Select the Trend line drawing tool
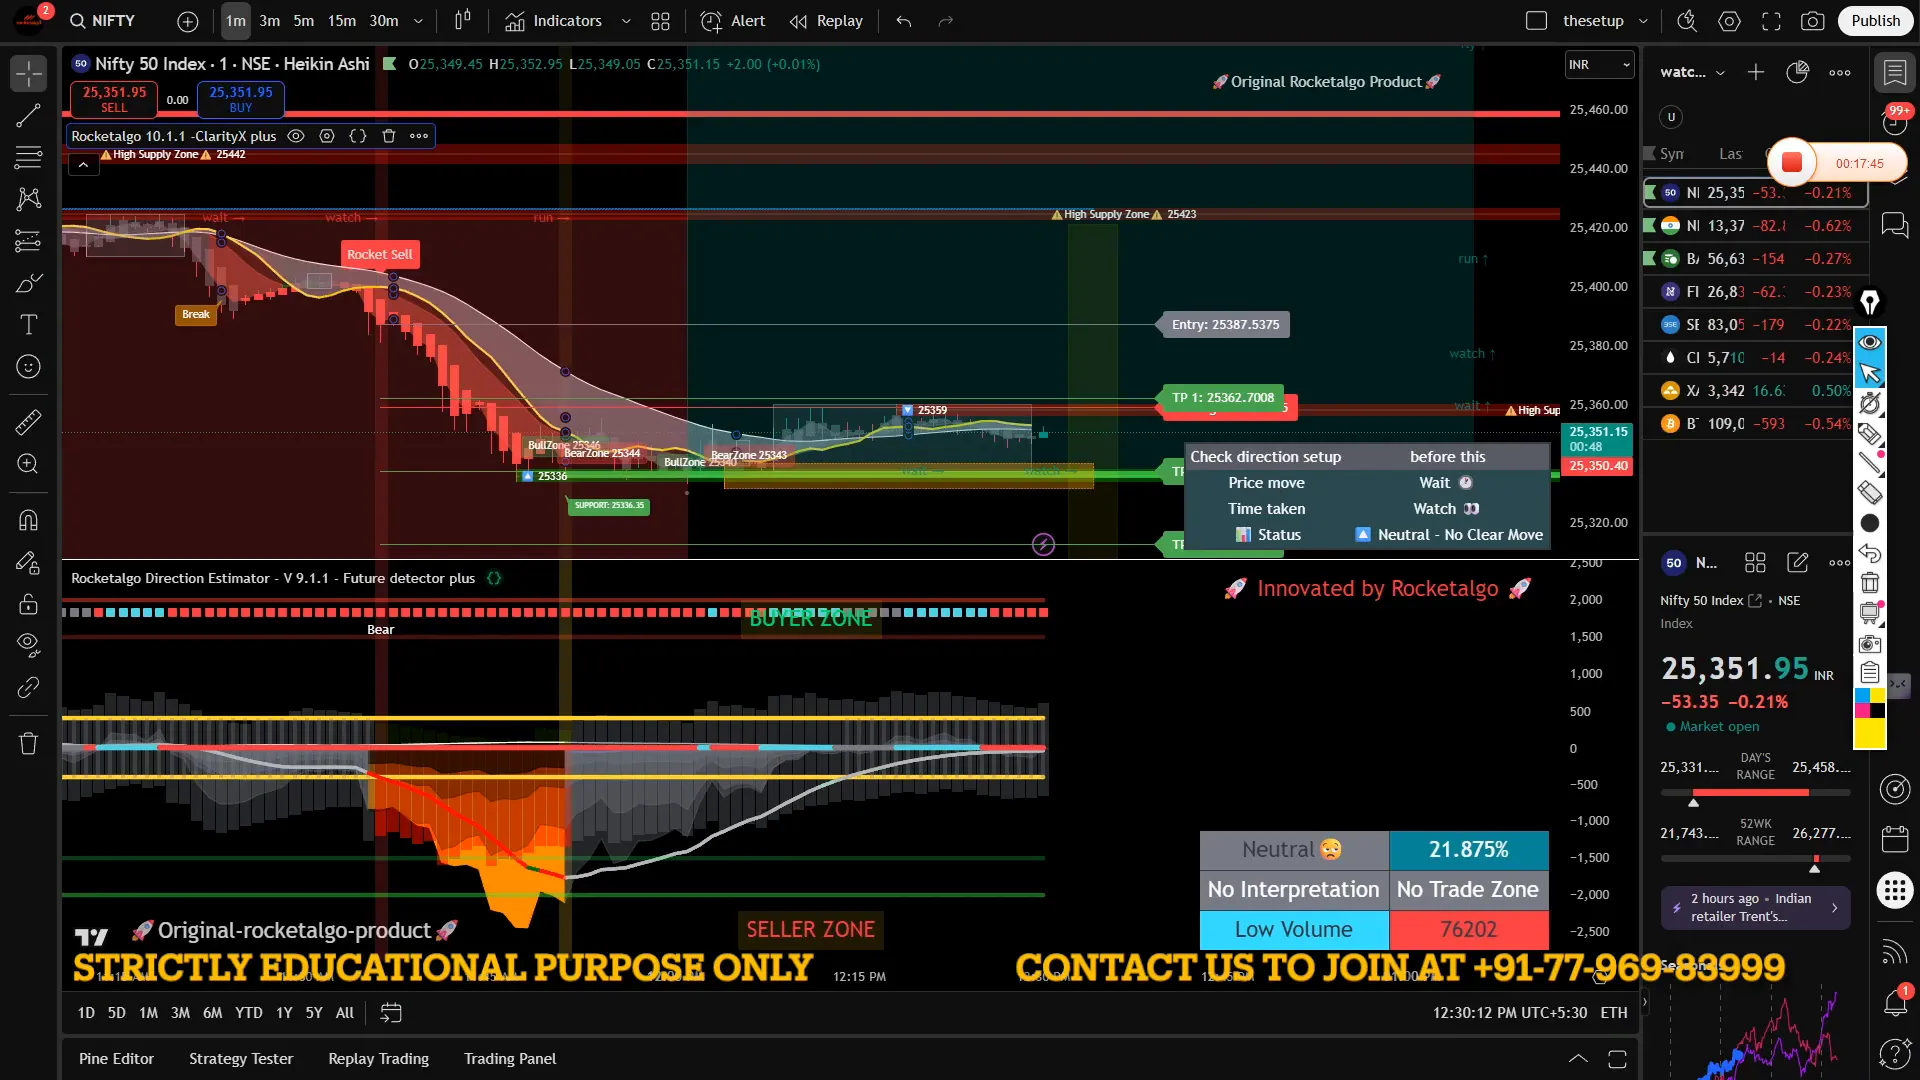This screenshot has width=1920, height=1080. pyautogui.click(x=28, y=116)
